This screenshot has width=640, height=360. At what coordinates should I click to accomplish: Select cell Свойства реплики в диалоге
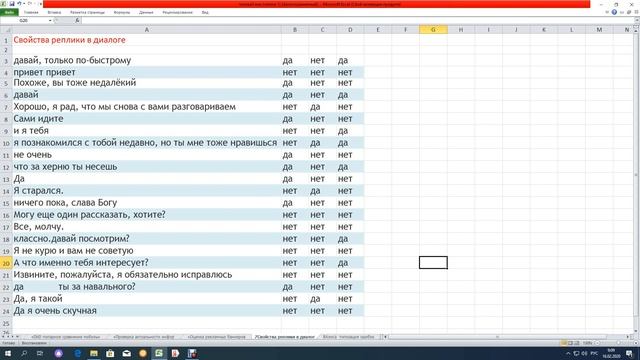click(x=147, y=40)
